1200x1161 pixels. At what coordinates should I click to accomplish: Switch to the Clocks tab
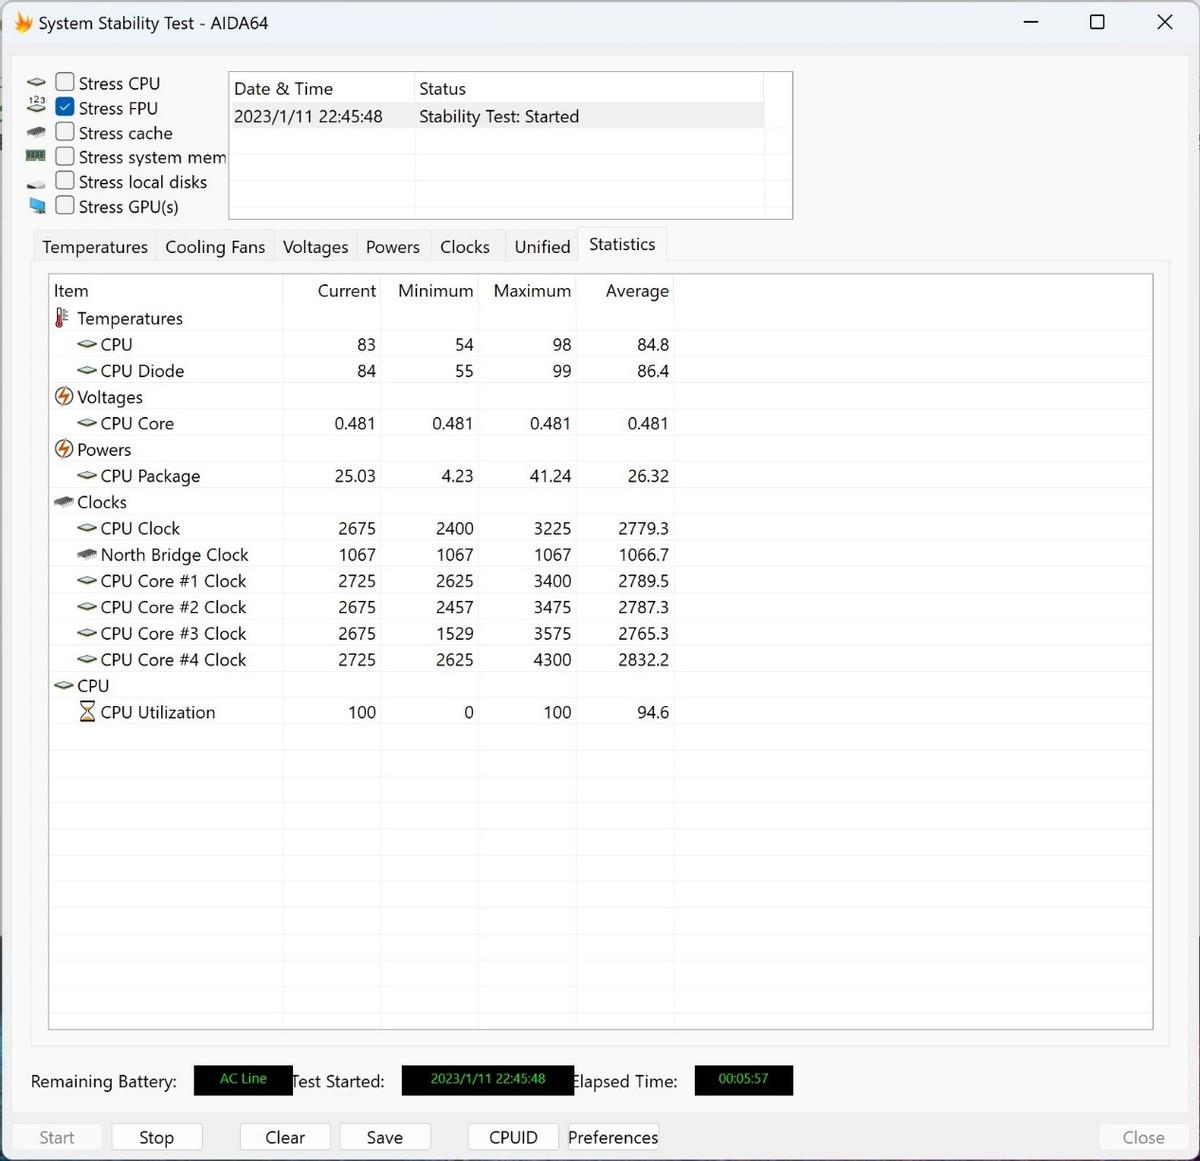(x=465, y=247)
